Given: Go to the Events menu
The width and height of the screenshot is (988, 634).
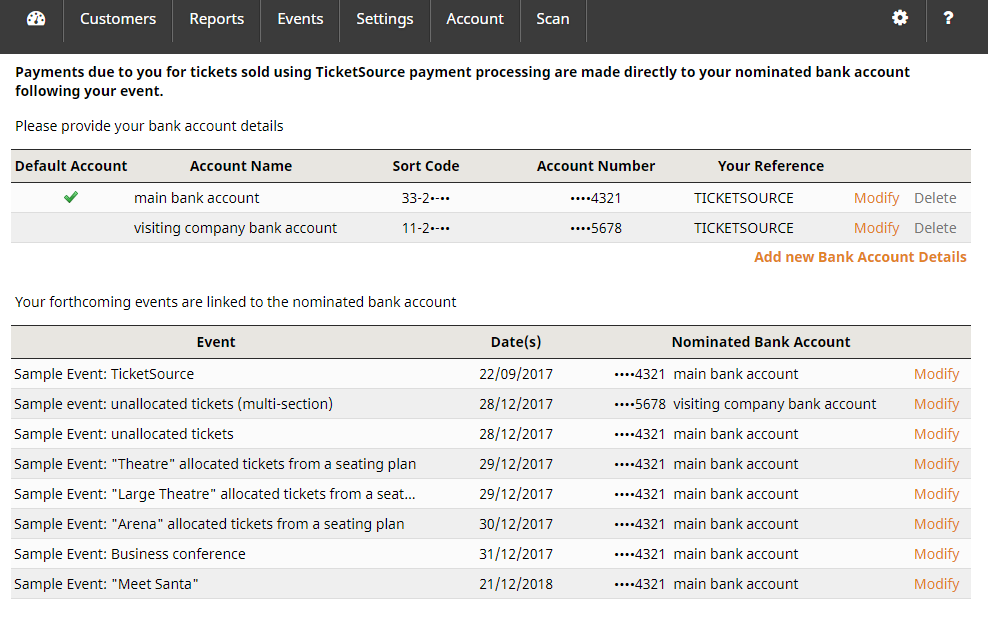Looking at the screenshot, I should point(300,19).
